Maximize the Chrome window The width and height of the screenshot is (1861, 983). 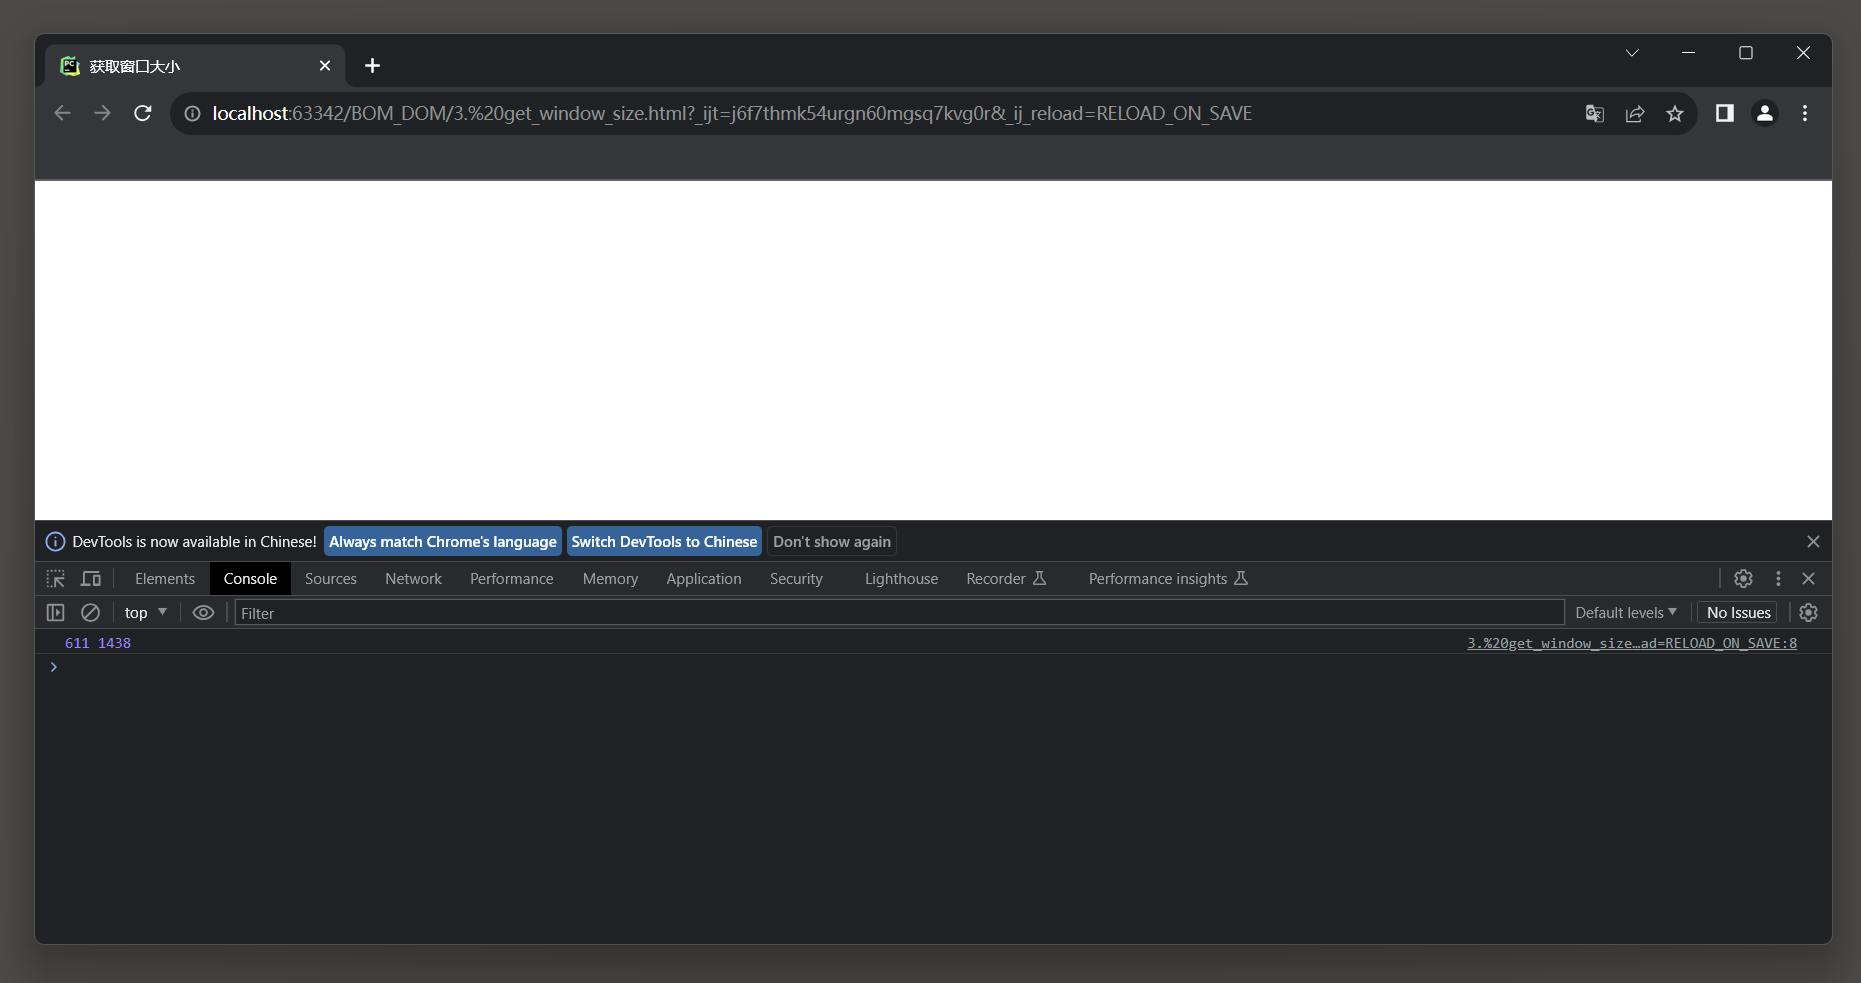(x=1746, y=53)
